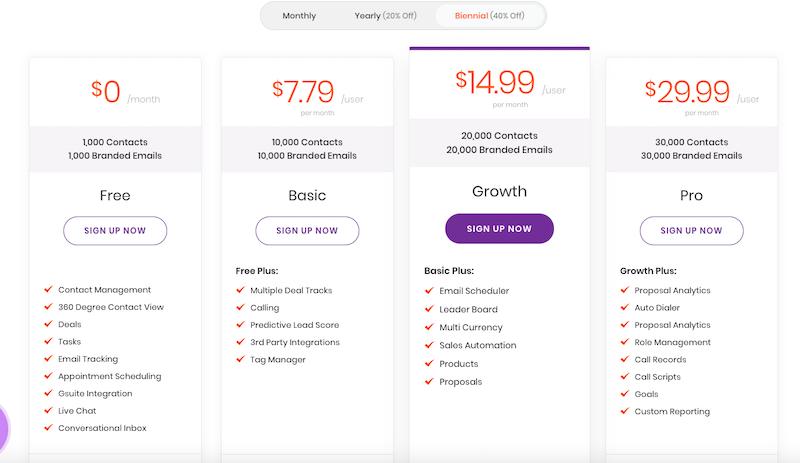The width and height of the screenshot is (800, 463).
Task: Click the purple chat bubble at the page edge
Action: click(3, 428)
